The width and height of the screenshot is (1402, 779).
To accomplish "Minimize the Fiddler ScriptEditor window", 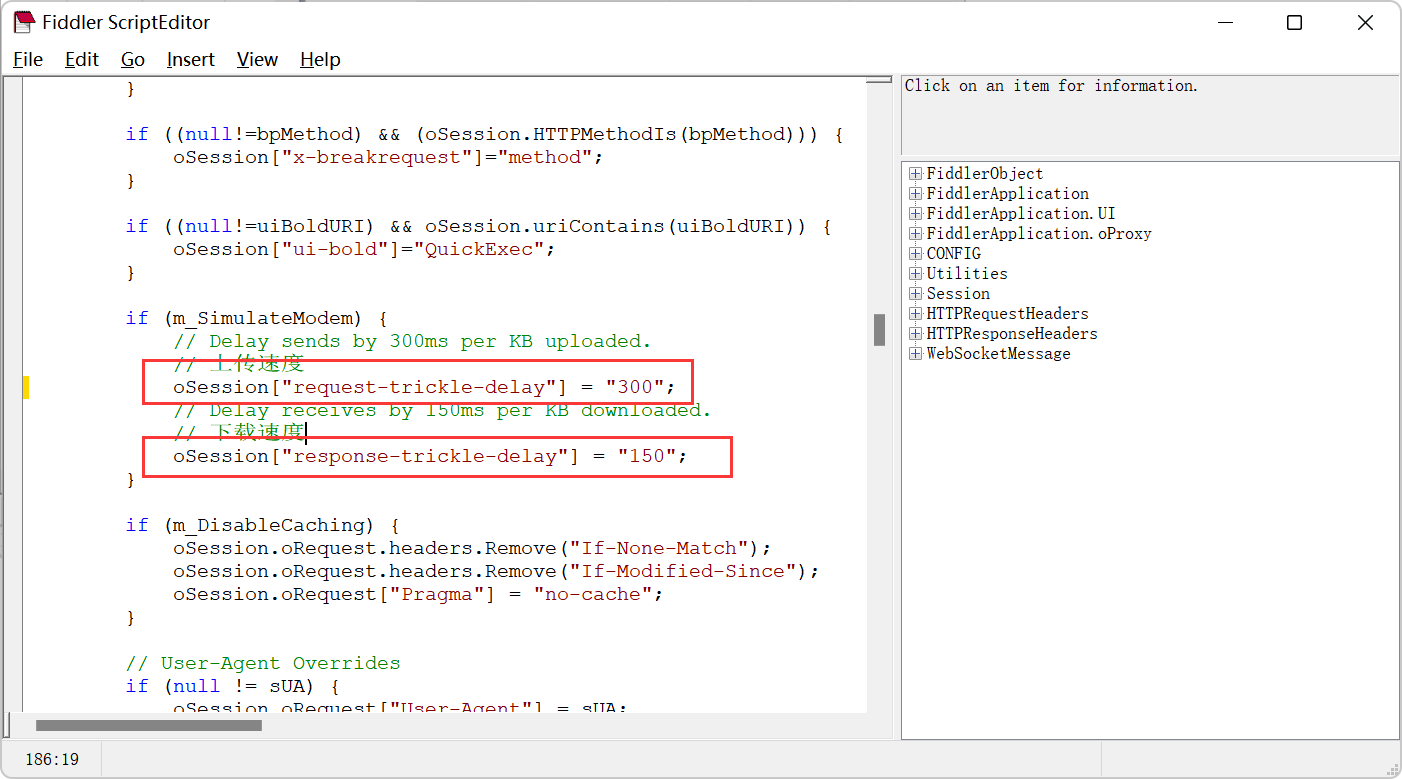I will [x=1224, y=22].
